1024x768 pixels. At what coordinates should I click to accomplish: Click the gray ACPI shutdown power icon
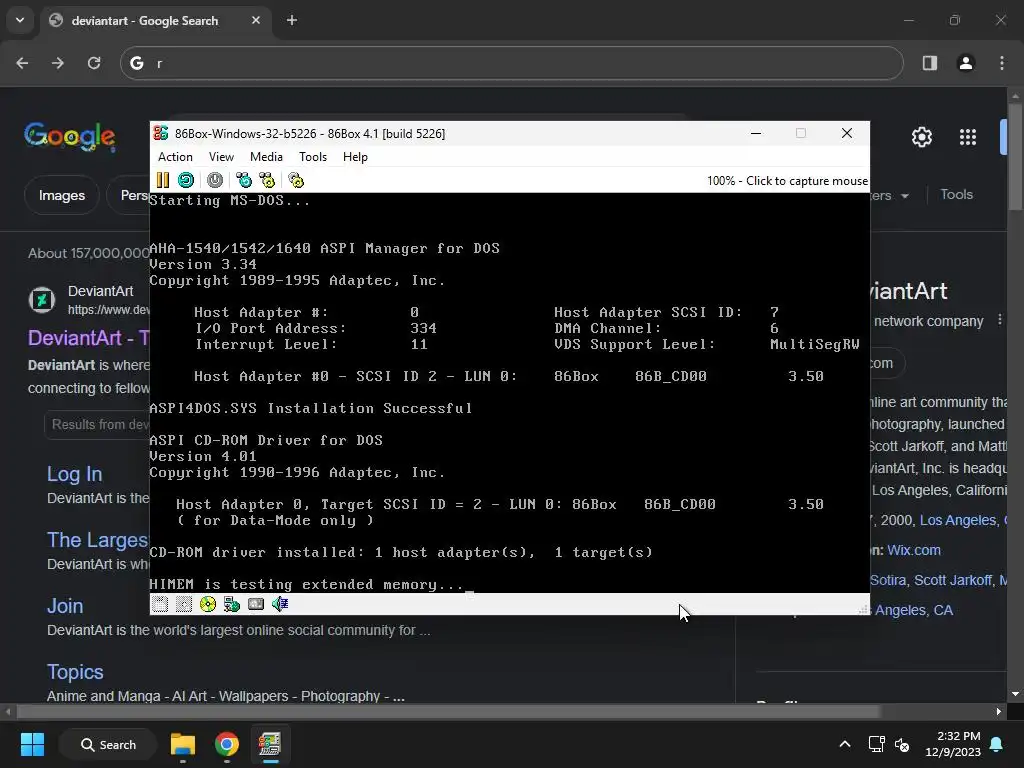[x=215, y=180]
